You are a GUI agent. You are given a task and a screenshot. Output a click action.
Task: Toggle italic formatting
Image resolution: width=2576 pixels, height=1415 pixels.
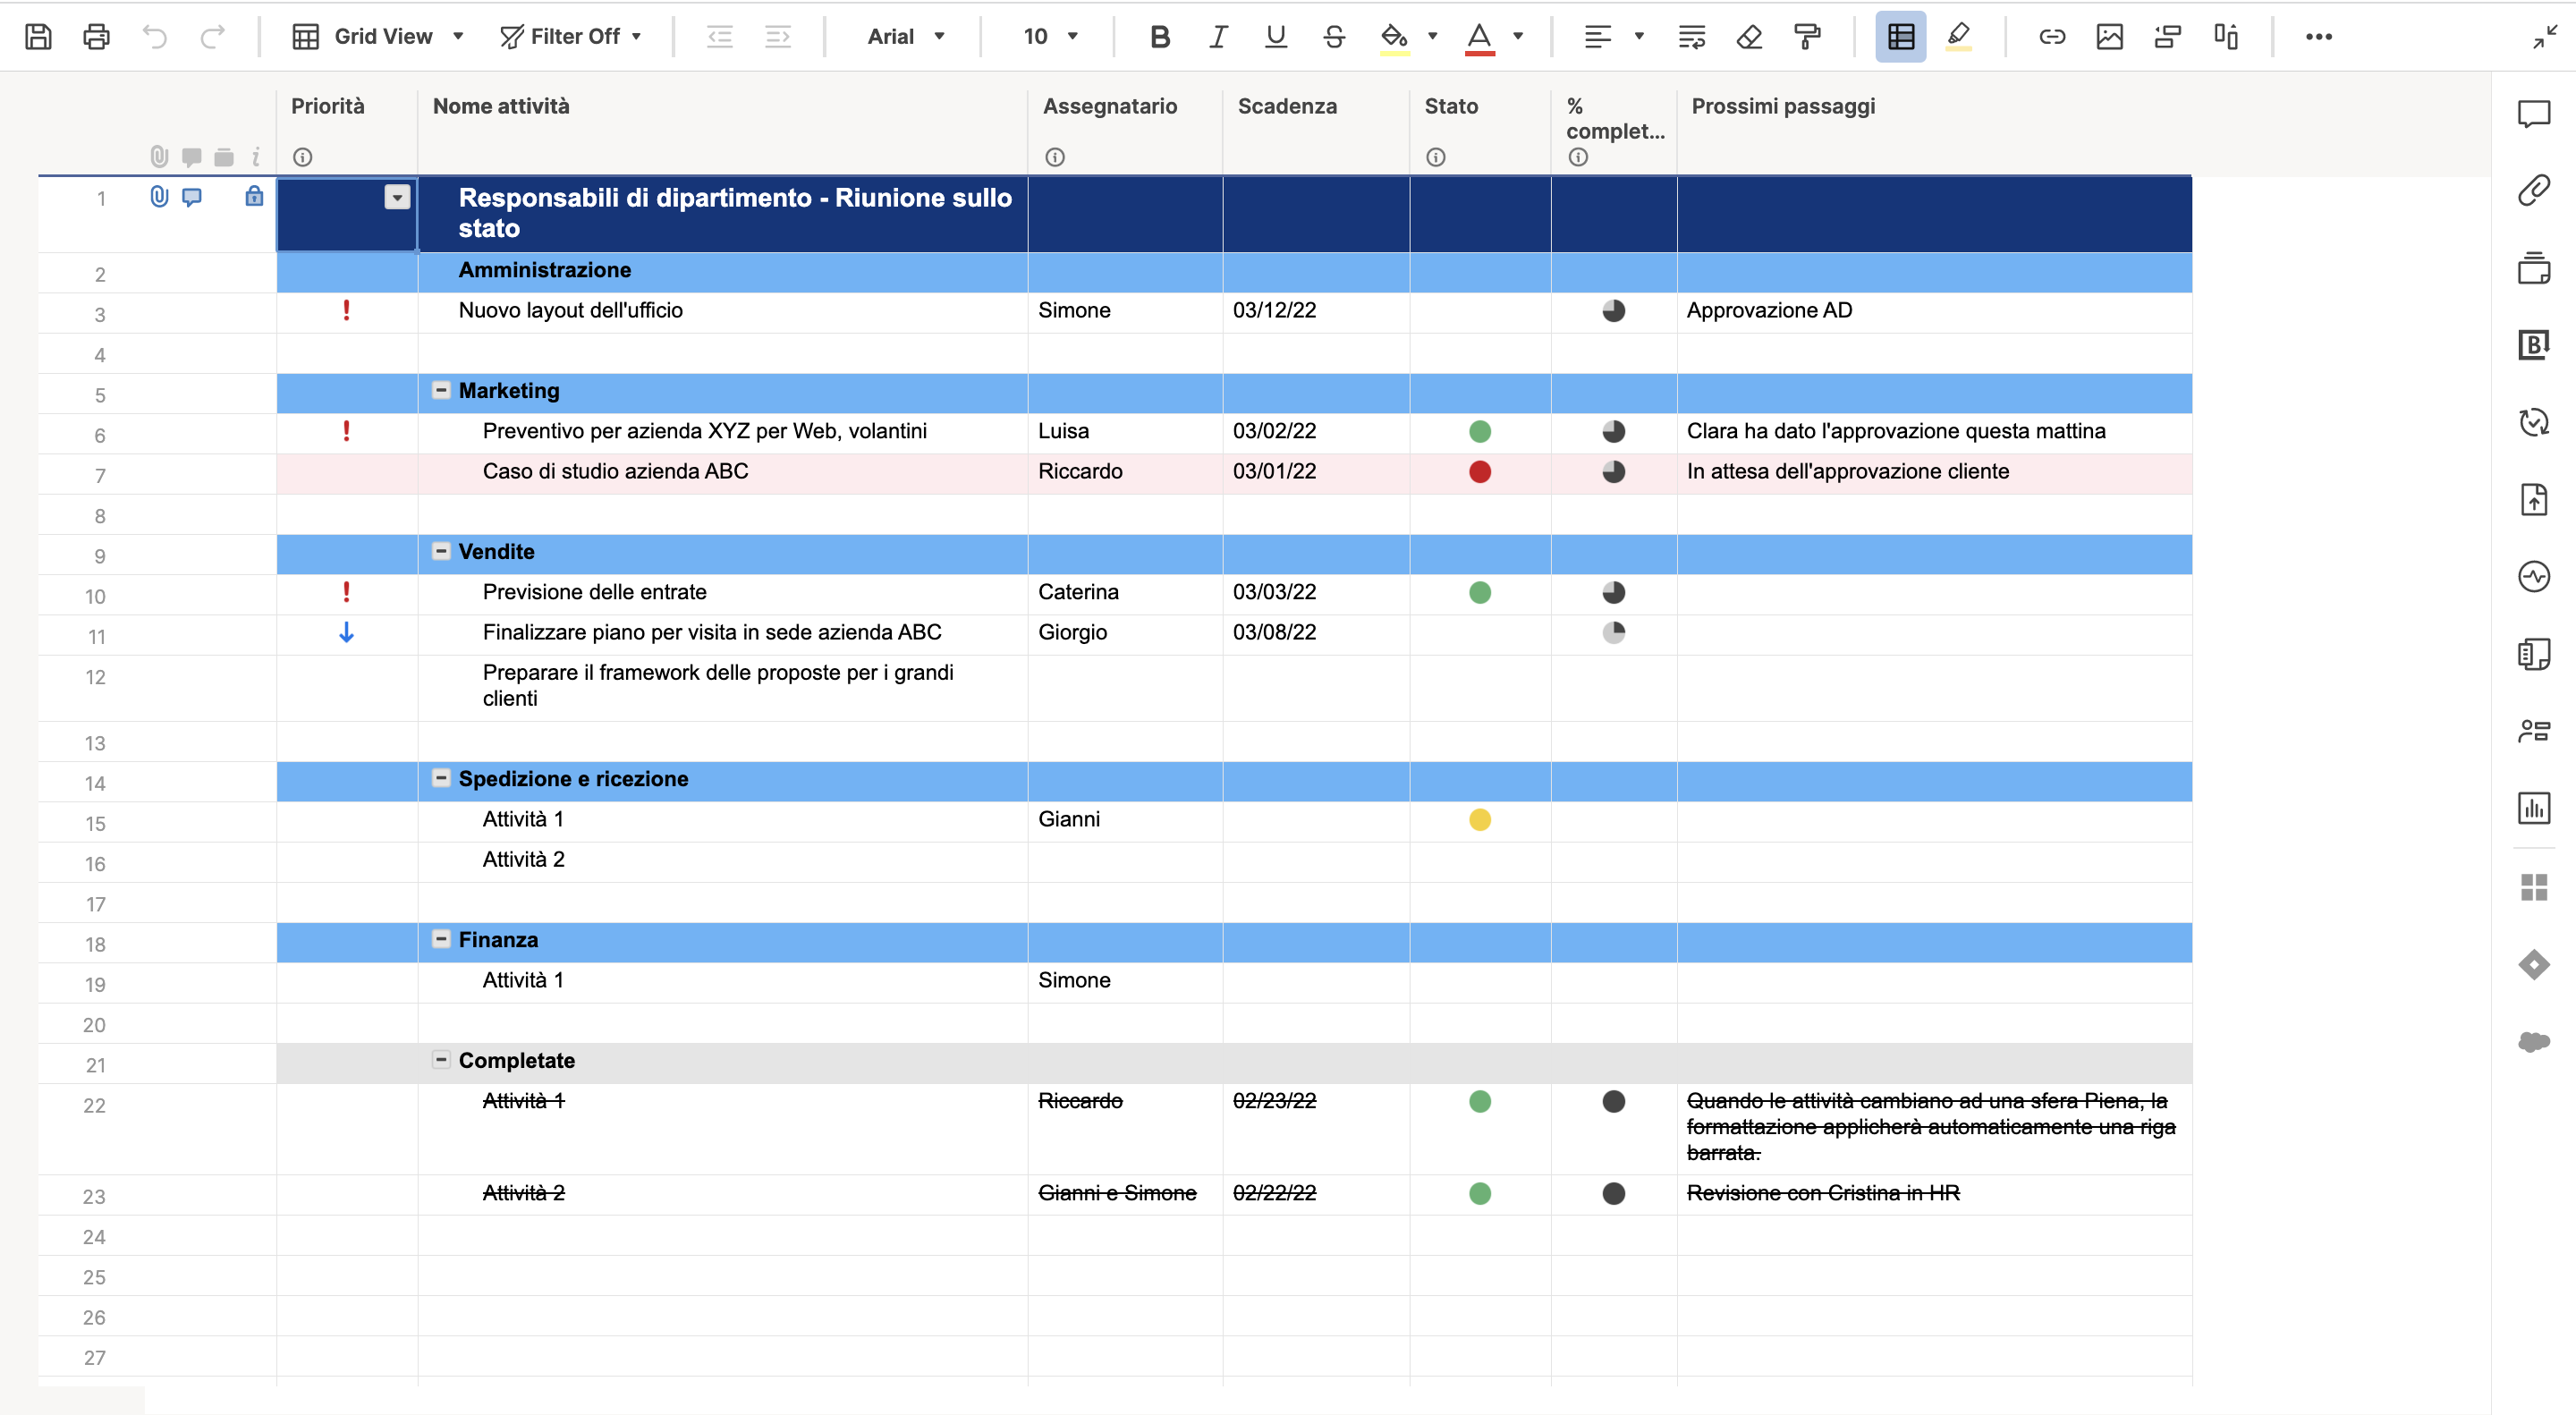tap(1217, 37)
